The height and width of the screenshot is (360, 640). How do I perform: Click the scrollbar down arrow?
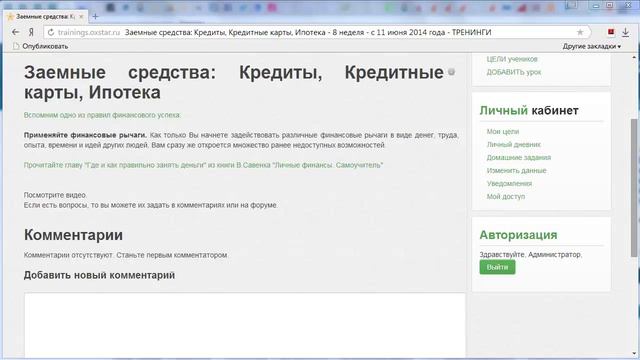(634, 354)
